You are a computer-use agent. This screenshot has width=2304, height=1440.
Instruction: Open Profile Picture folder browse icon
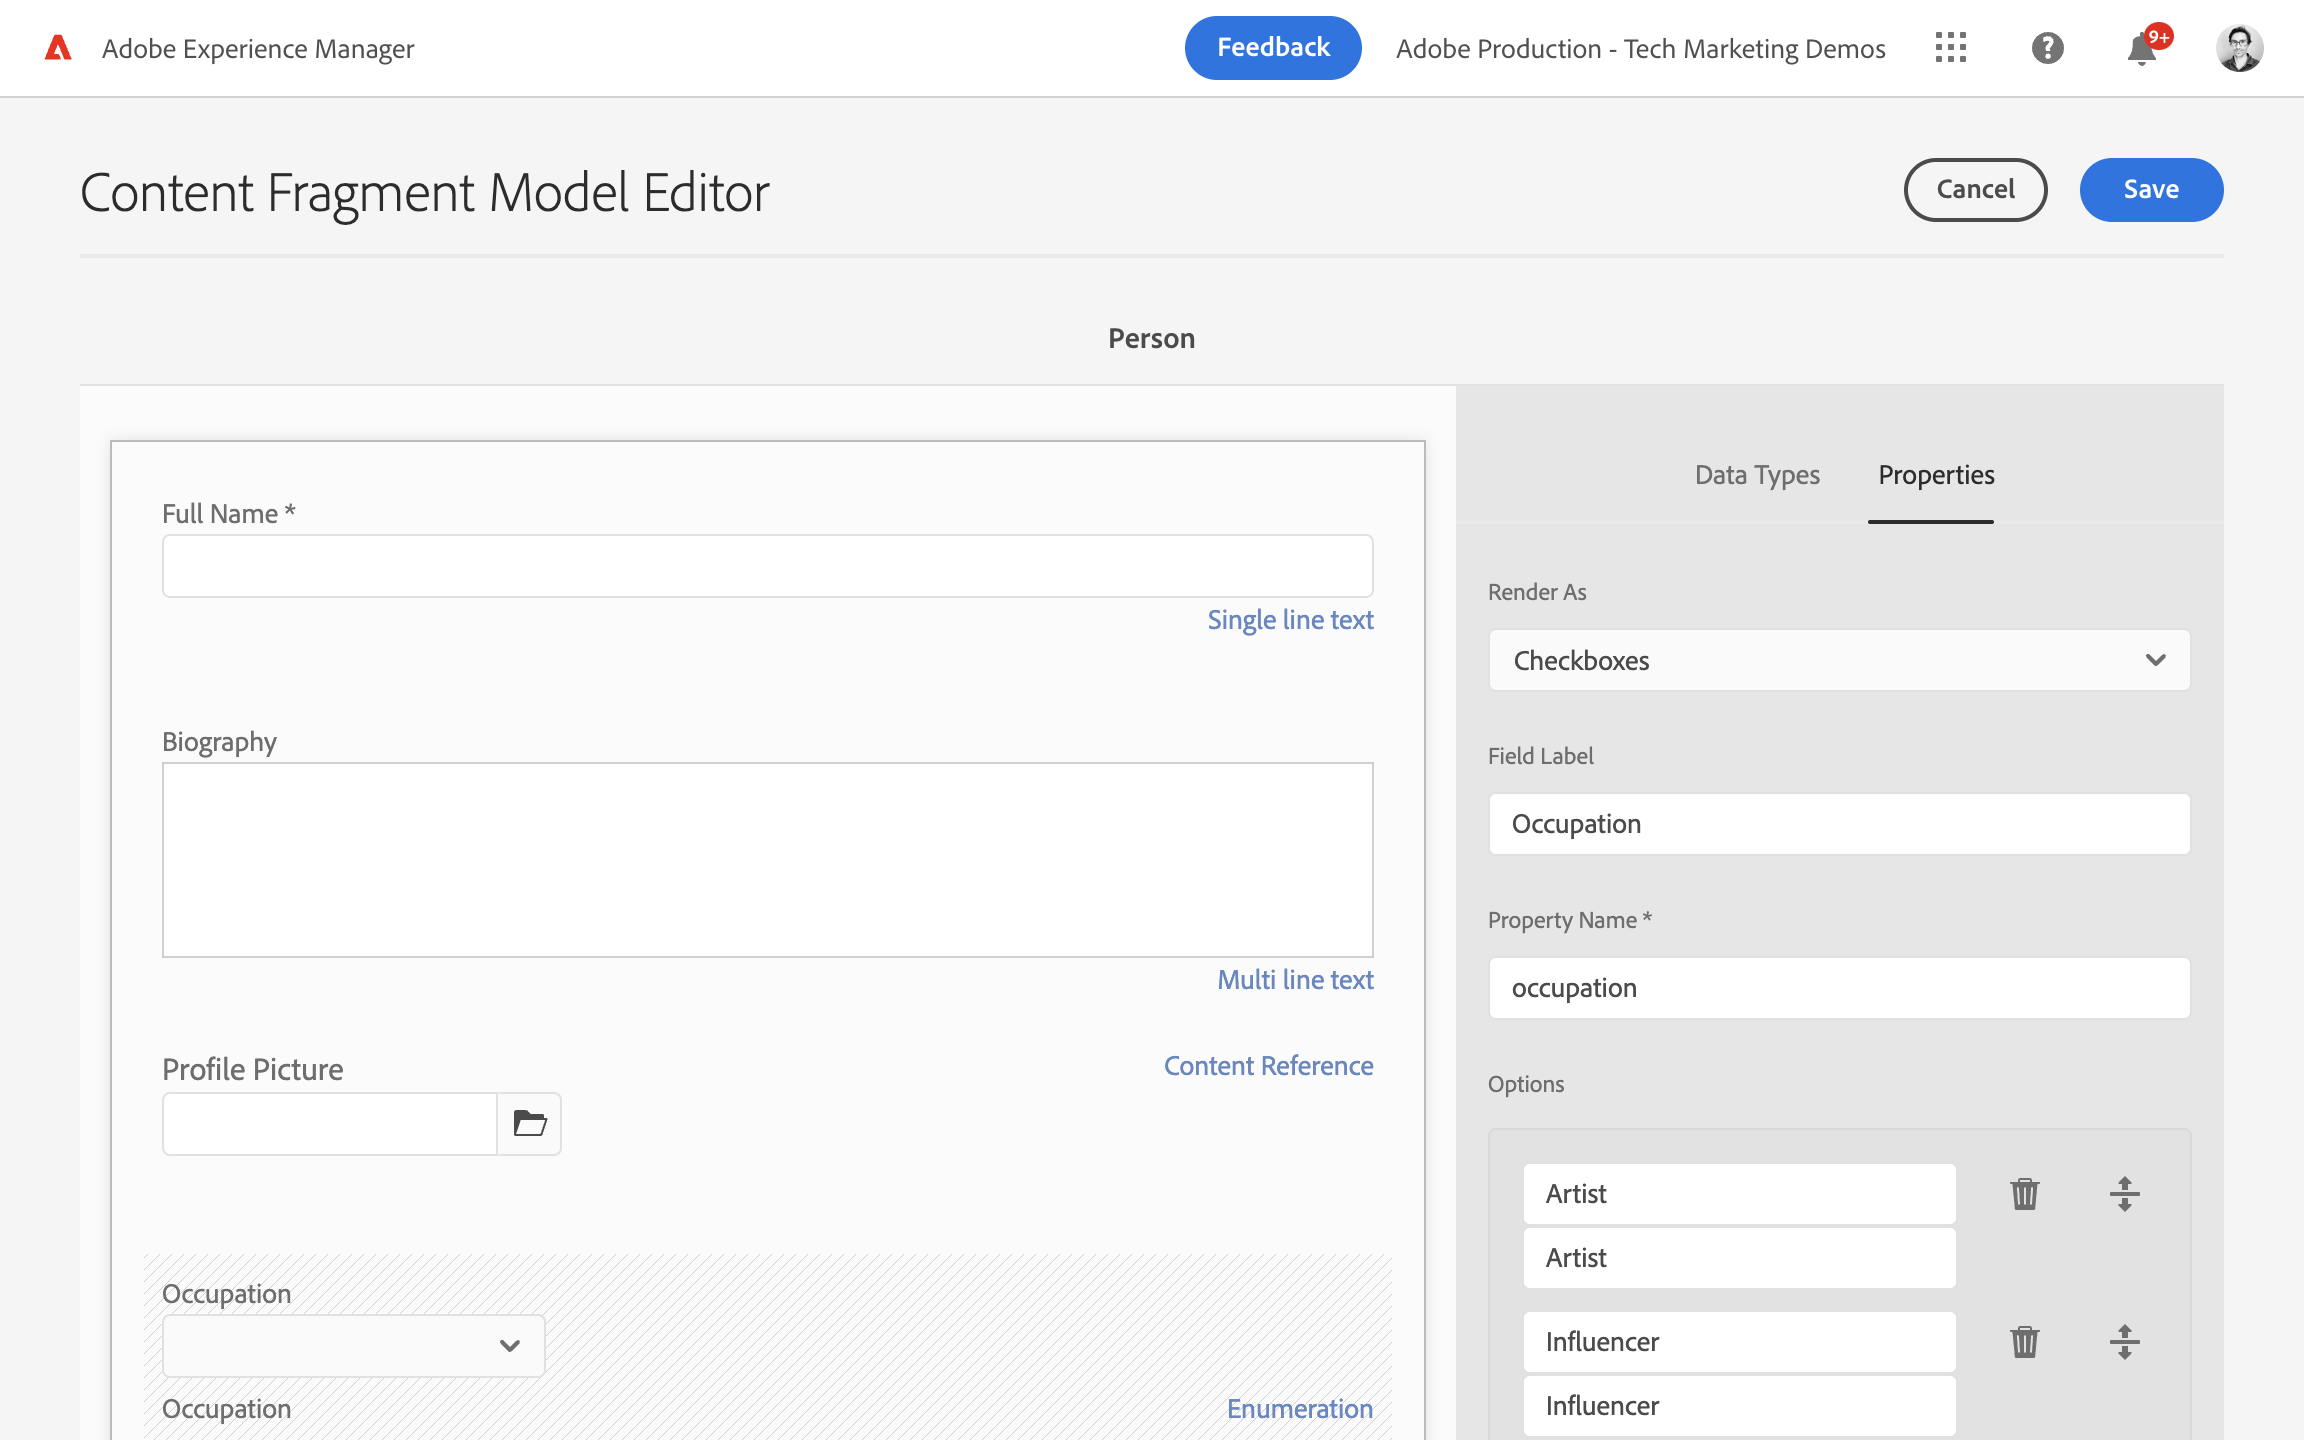click(529, 1123)
